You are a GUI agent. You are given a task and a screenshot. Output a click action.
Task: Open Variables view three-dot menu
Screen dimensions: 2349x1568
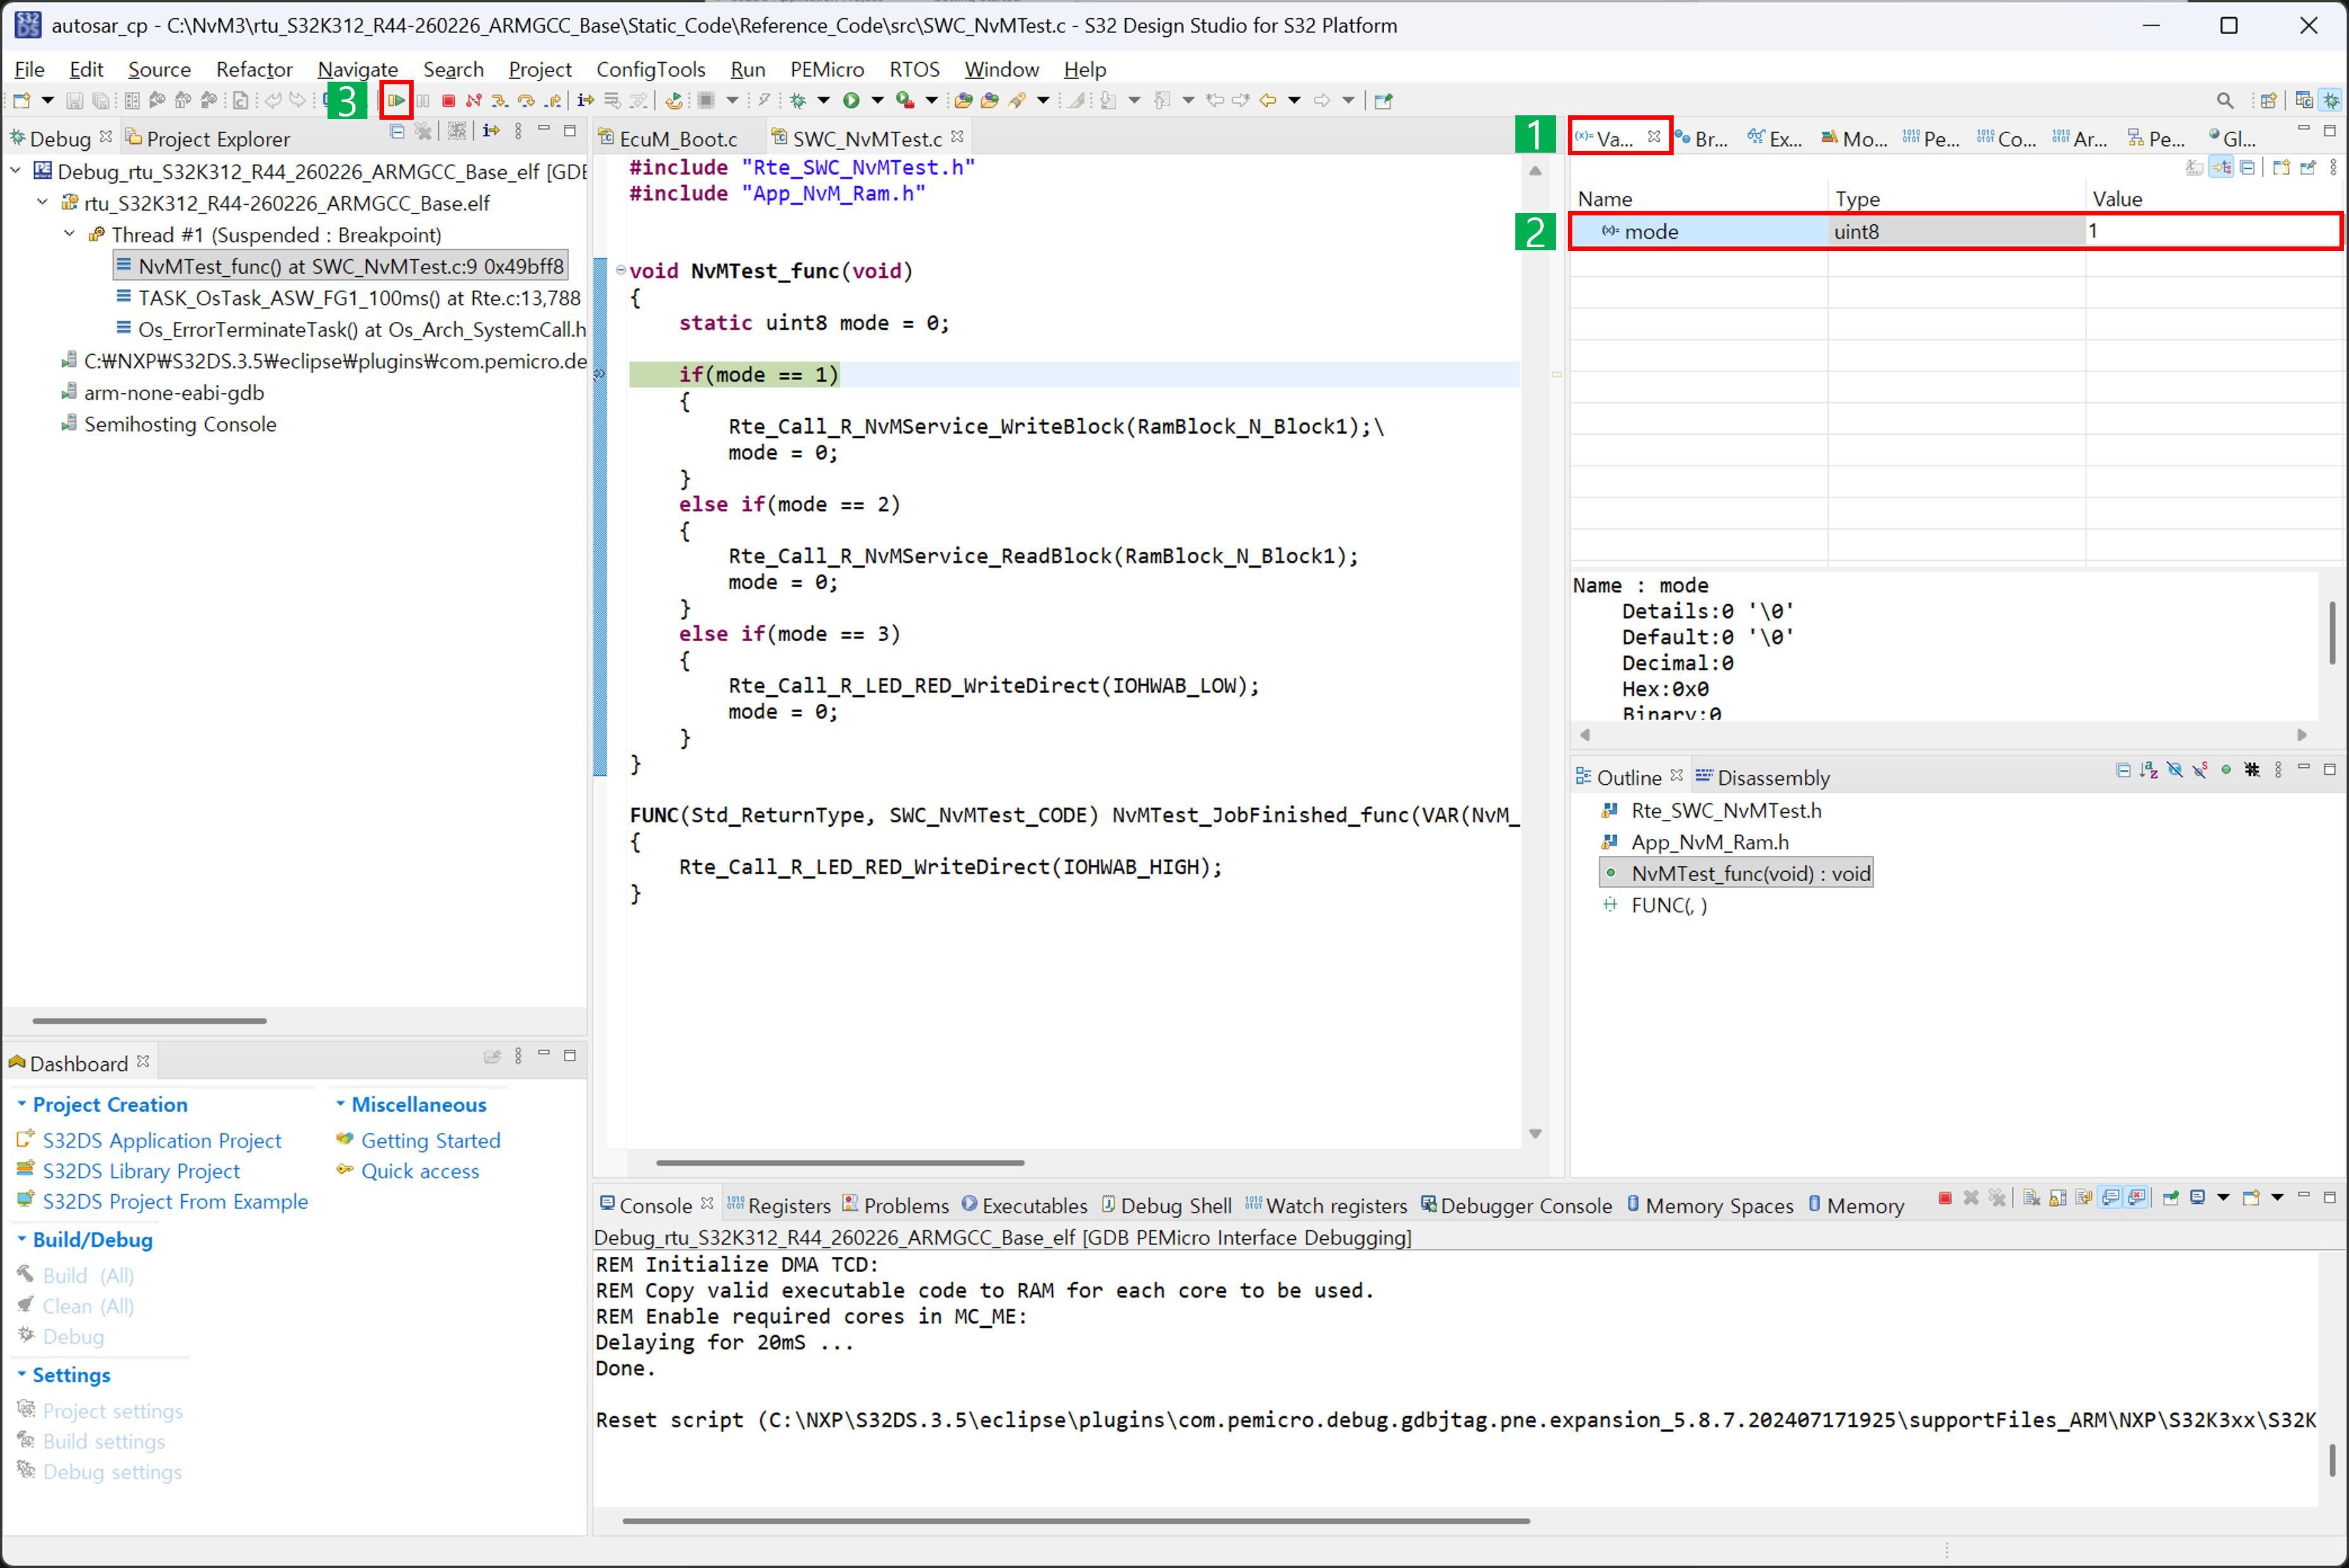[x=2333, y=167]
